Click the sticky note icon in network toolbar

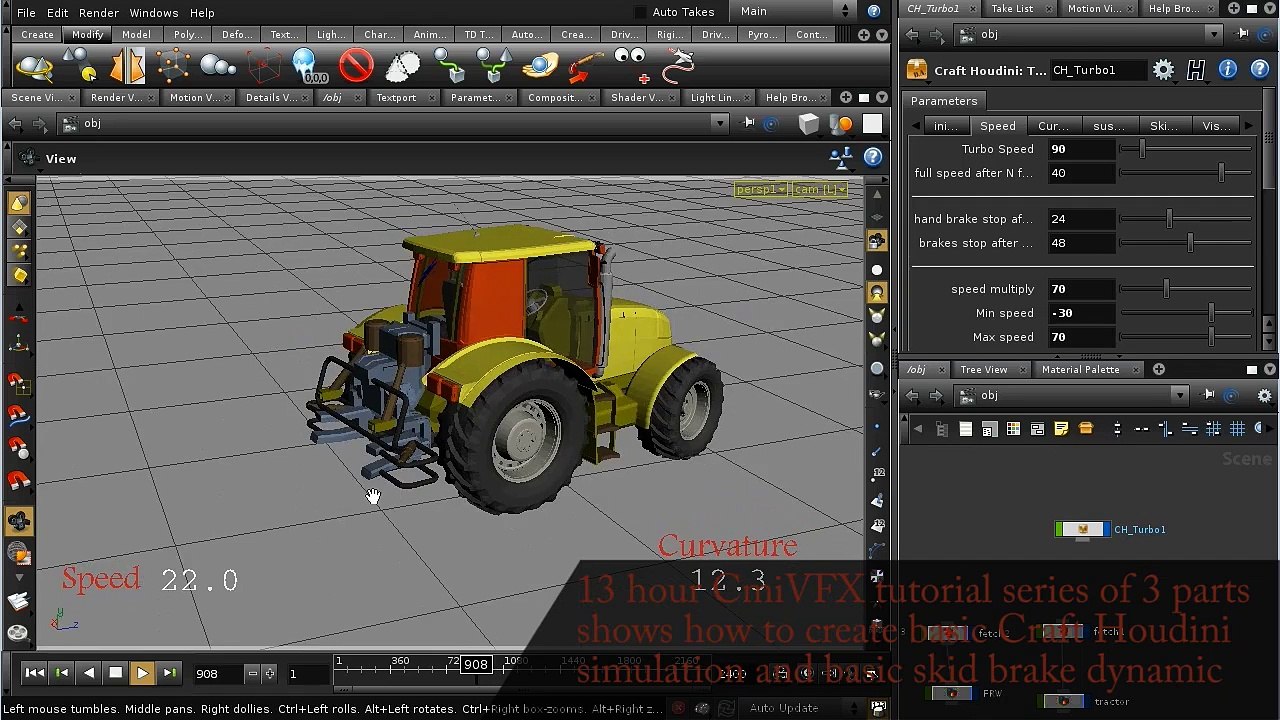[1061, 429]
